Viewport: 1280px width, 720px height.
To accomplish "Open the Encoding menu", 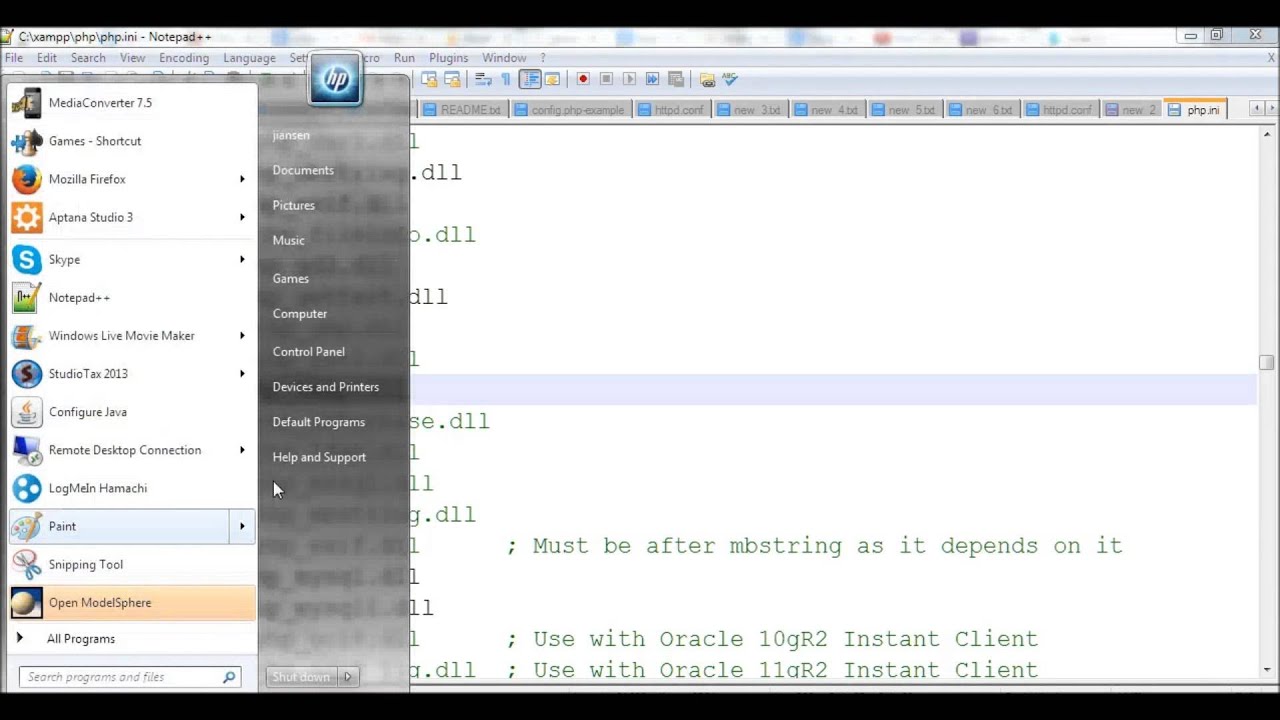I will click(x=183, y=57).
